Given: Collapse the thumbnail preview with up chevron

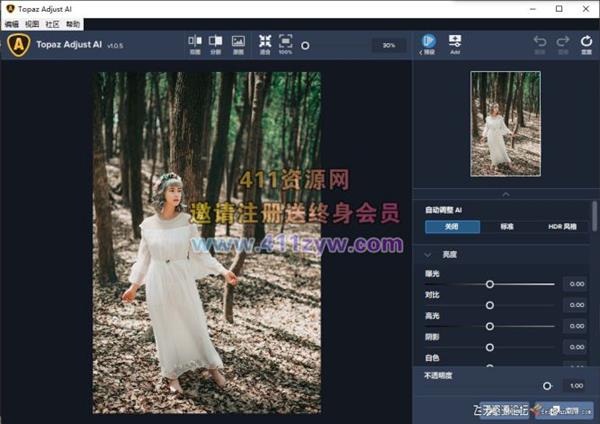Looking at the screenshot, I should [x=505, y=193].
